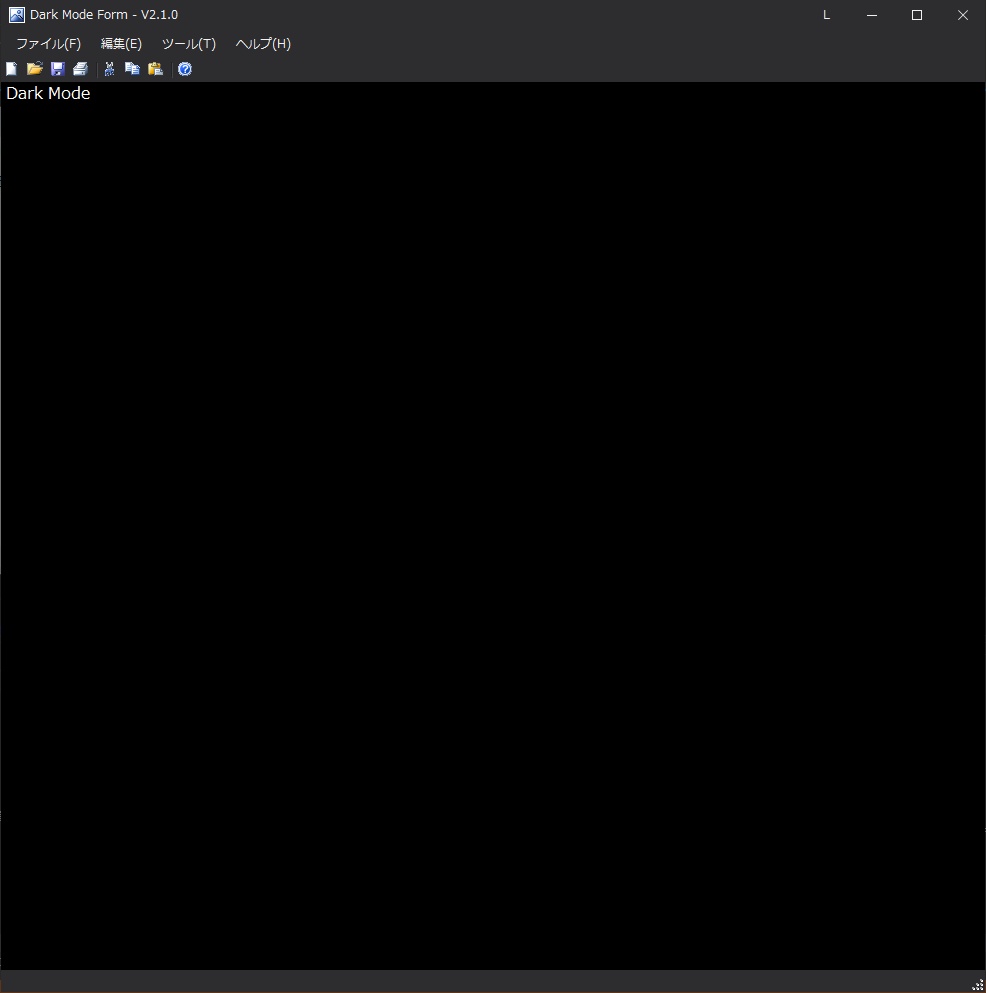This screenshot has width=986, height=993.
Task: Click the resize grip in the bottom-right corner
Action: 977,984
